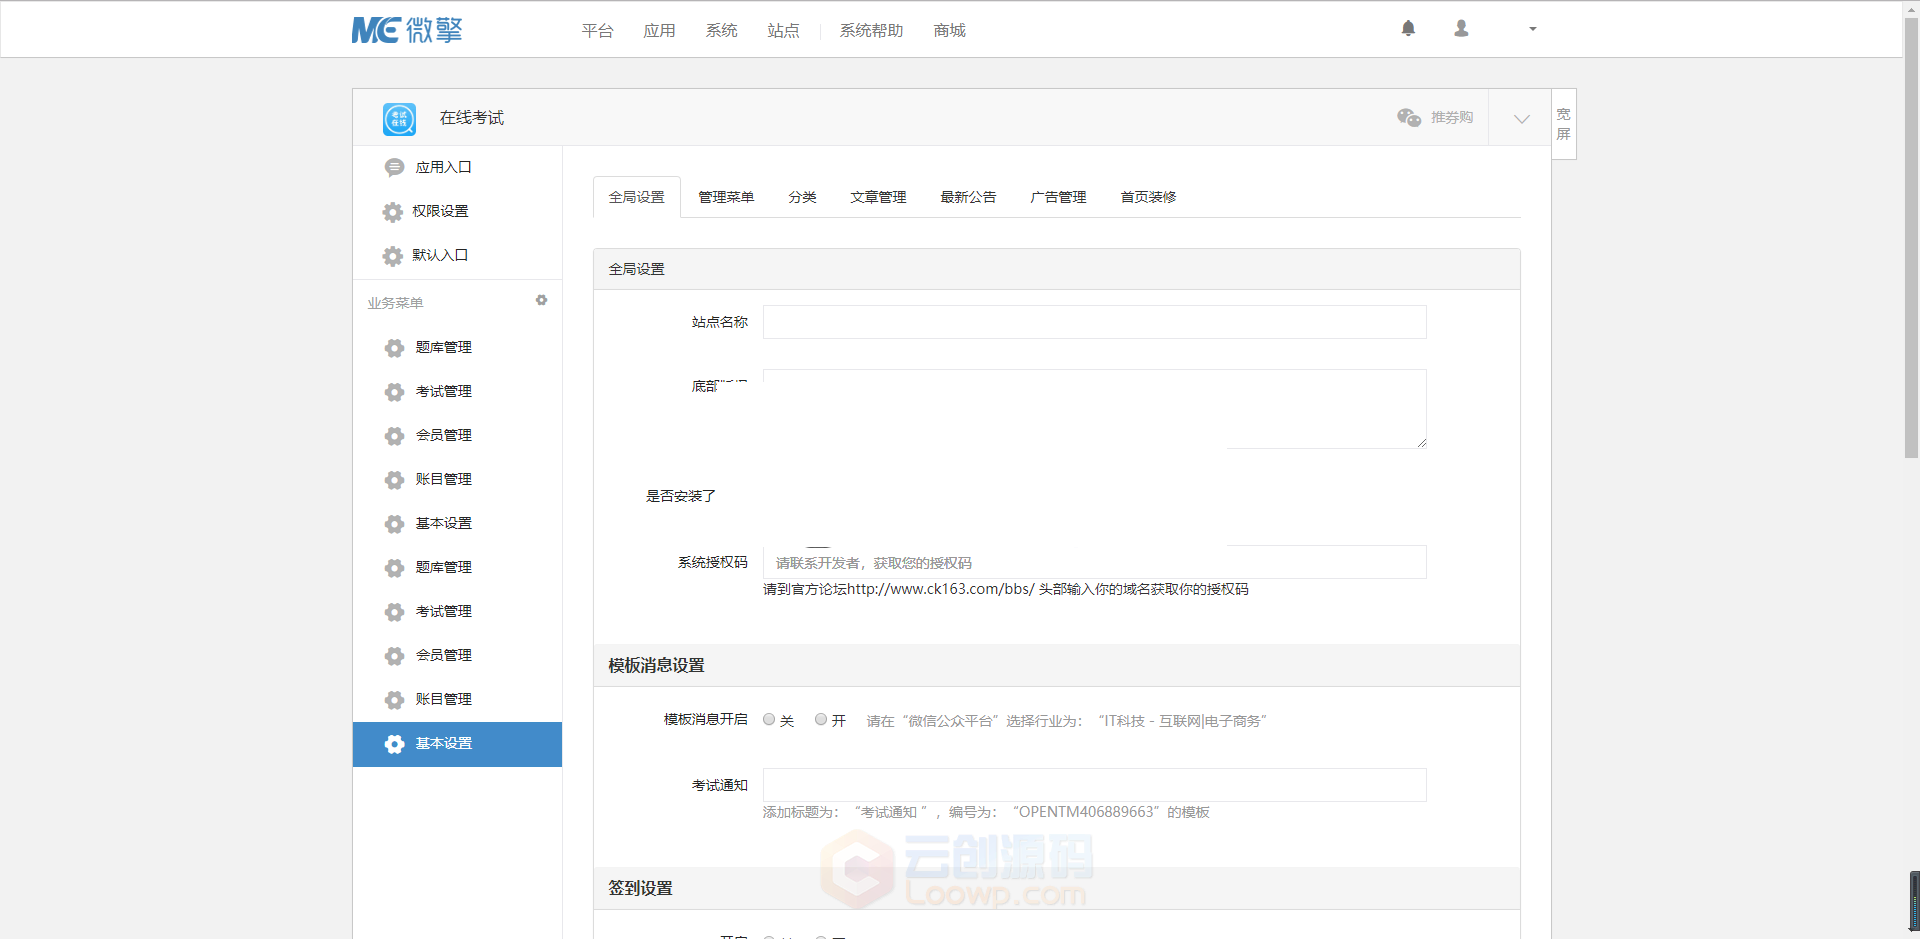Click gear icon of first 题库管理
Viewport: 1920px width, 939px height.
(x=394, y=348)
